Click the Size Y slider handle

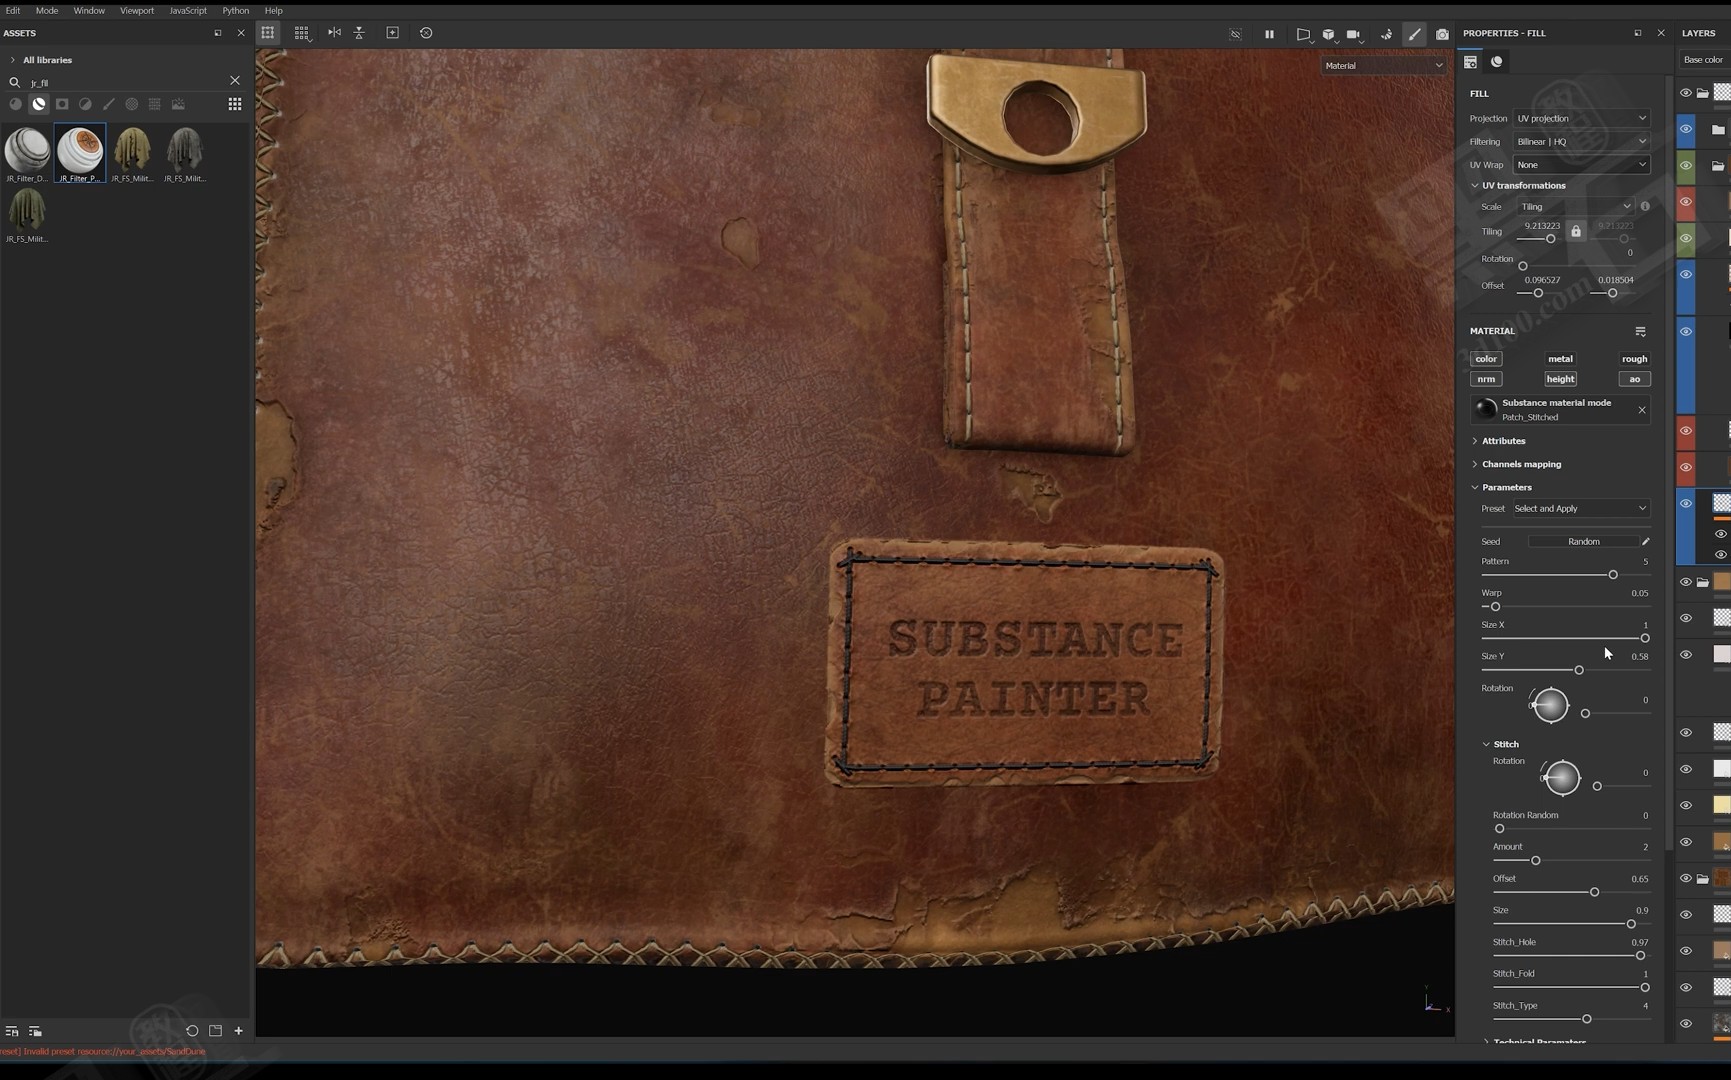click(1579, 670)
